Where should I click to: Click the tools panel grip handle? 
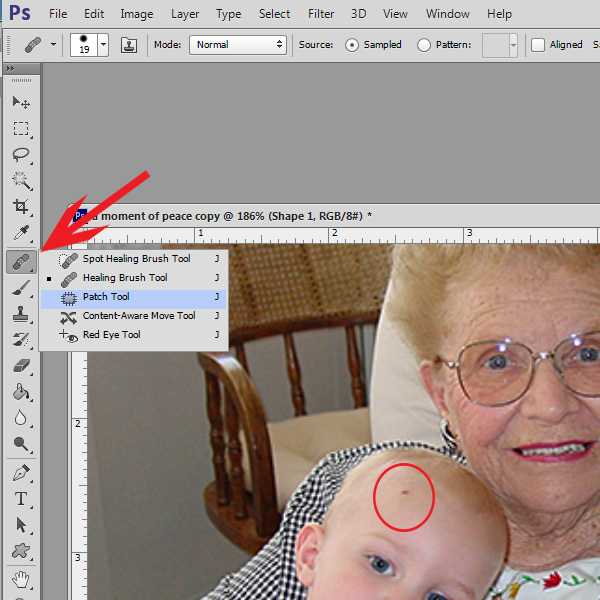pyautogui.click(x=21, y=80)
